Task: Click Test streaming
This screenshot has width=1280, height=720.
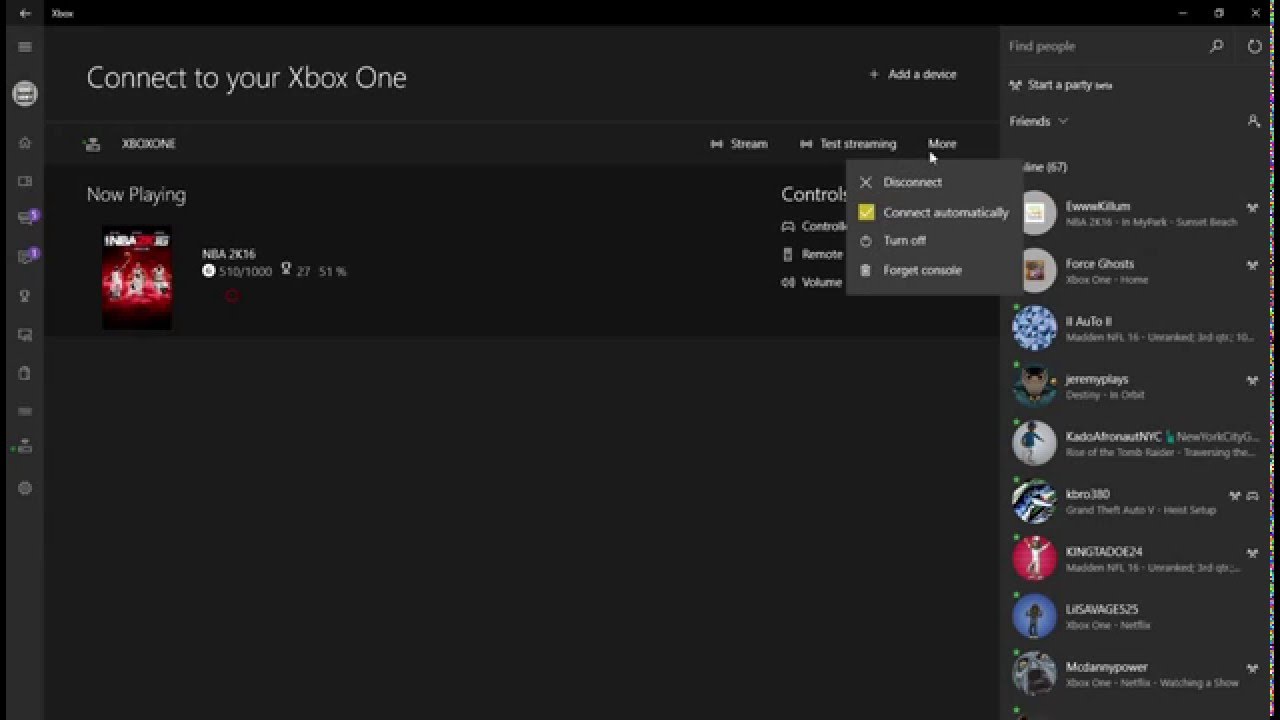Action: [848, 144]
